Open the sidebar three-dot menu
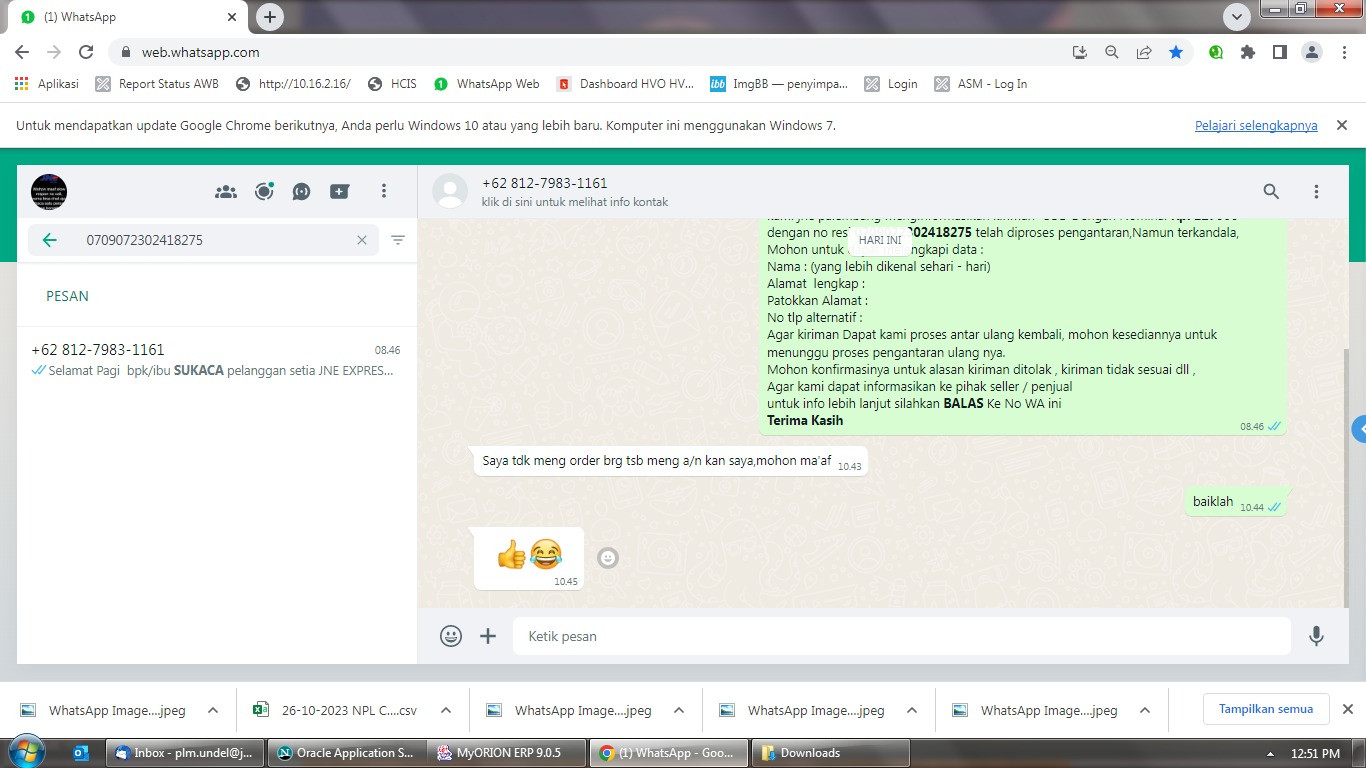1366x768 pixels. tap(384, 191)
